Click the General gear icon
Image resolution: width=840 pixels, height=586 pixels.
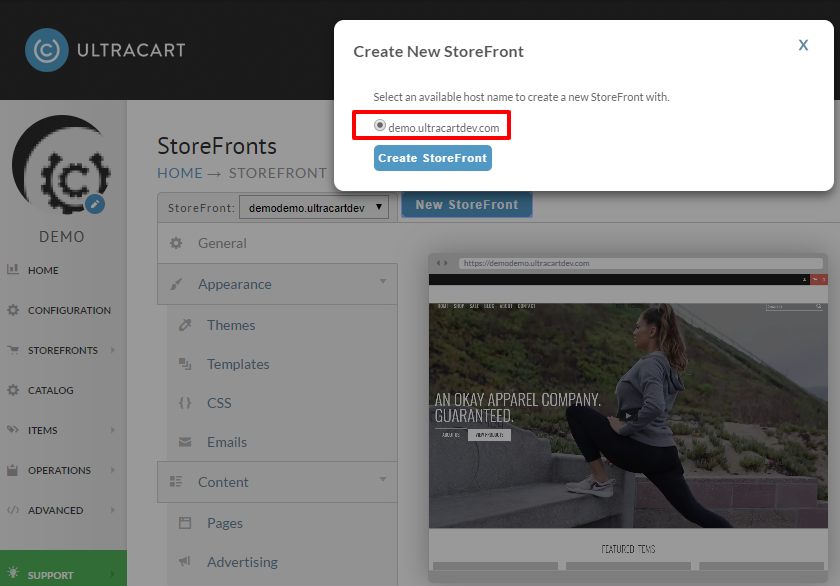point(176,243)
